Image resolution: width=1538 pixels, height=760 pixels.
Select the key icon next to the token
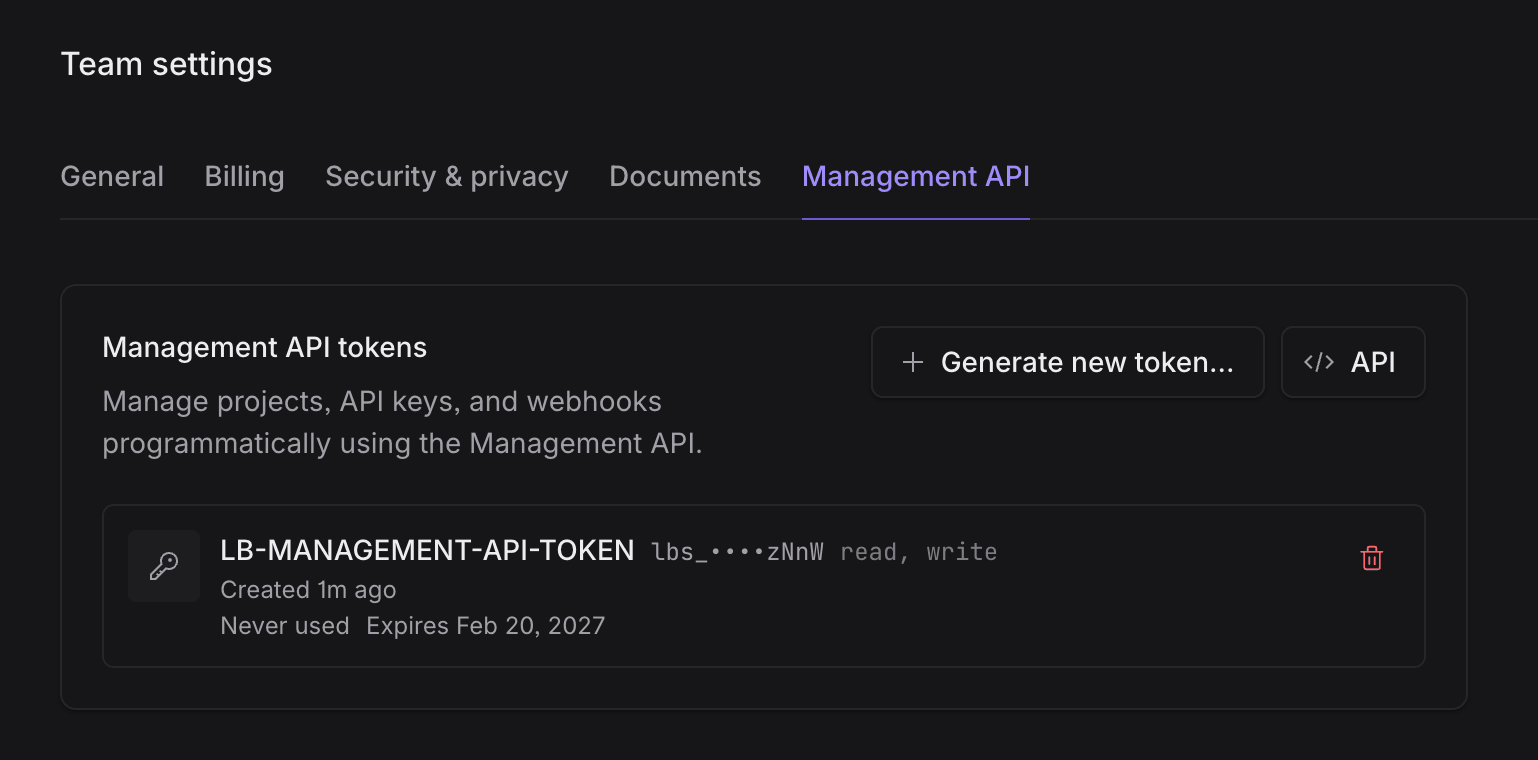164,565
